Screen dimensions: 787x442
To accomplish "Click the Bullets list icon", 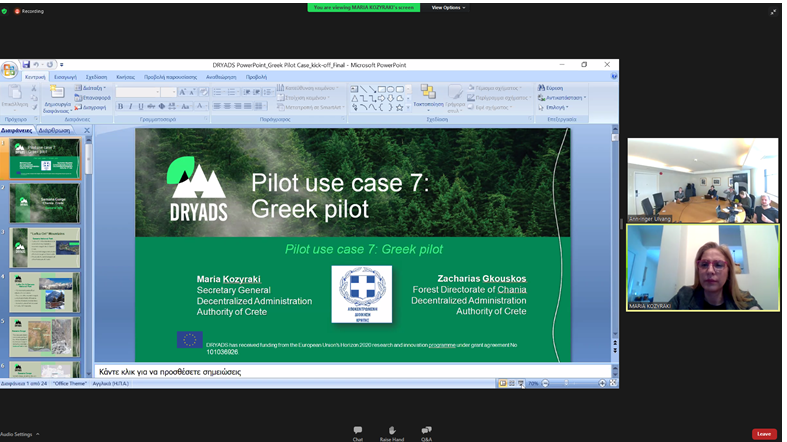I will pos(218,92).
